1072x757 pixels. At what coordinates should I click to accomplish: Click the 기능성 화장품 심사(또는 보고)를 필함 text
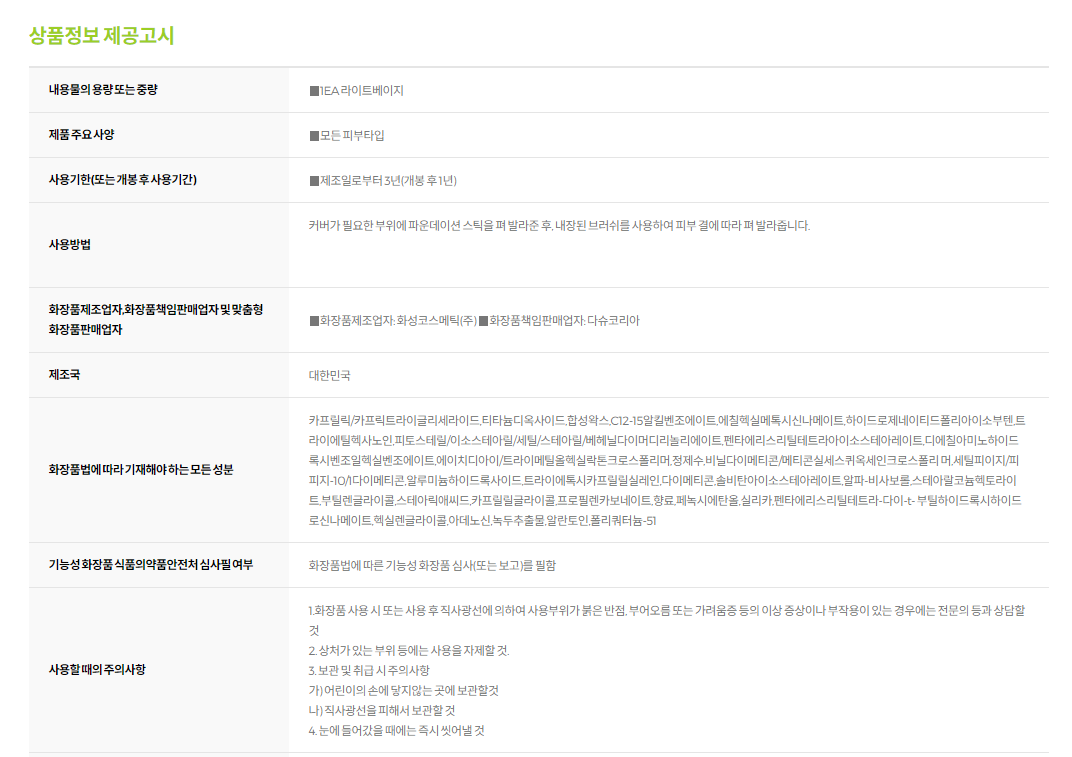(x=432, y=565)
